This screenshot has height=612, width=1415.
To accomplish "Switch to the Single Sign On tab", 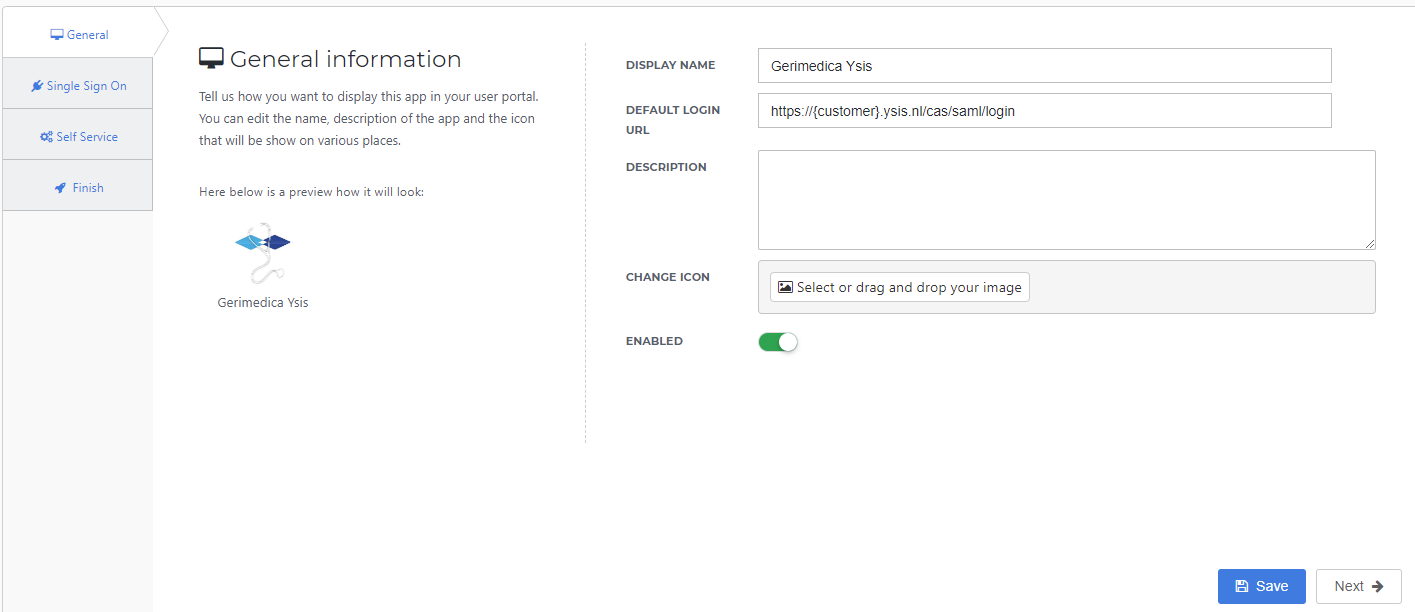I will 78,85.
